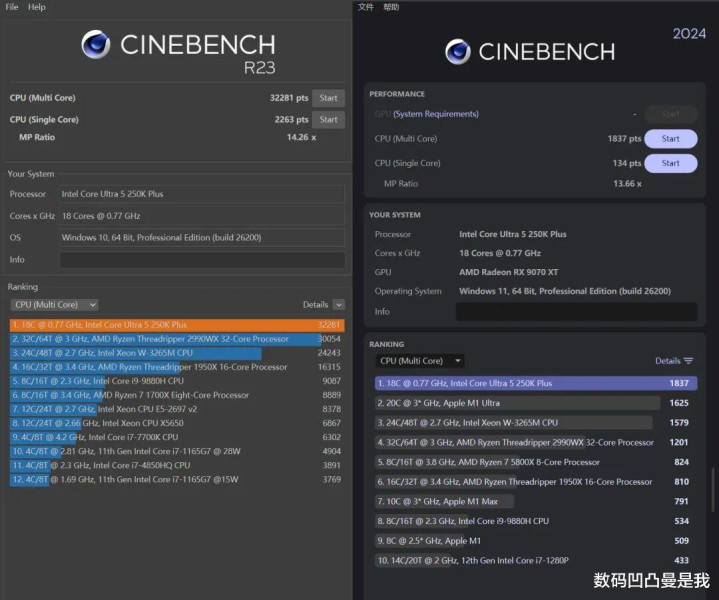The height and width of the screenshot is (600, 719).
Task: Open the GPU System Requirements link
Action: point(435,114)
